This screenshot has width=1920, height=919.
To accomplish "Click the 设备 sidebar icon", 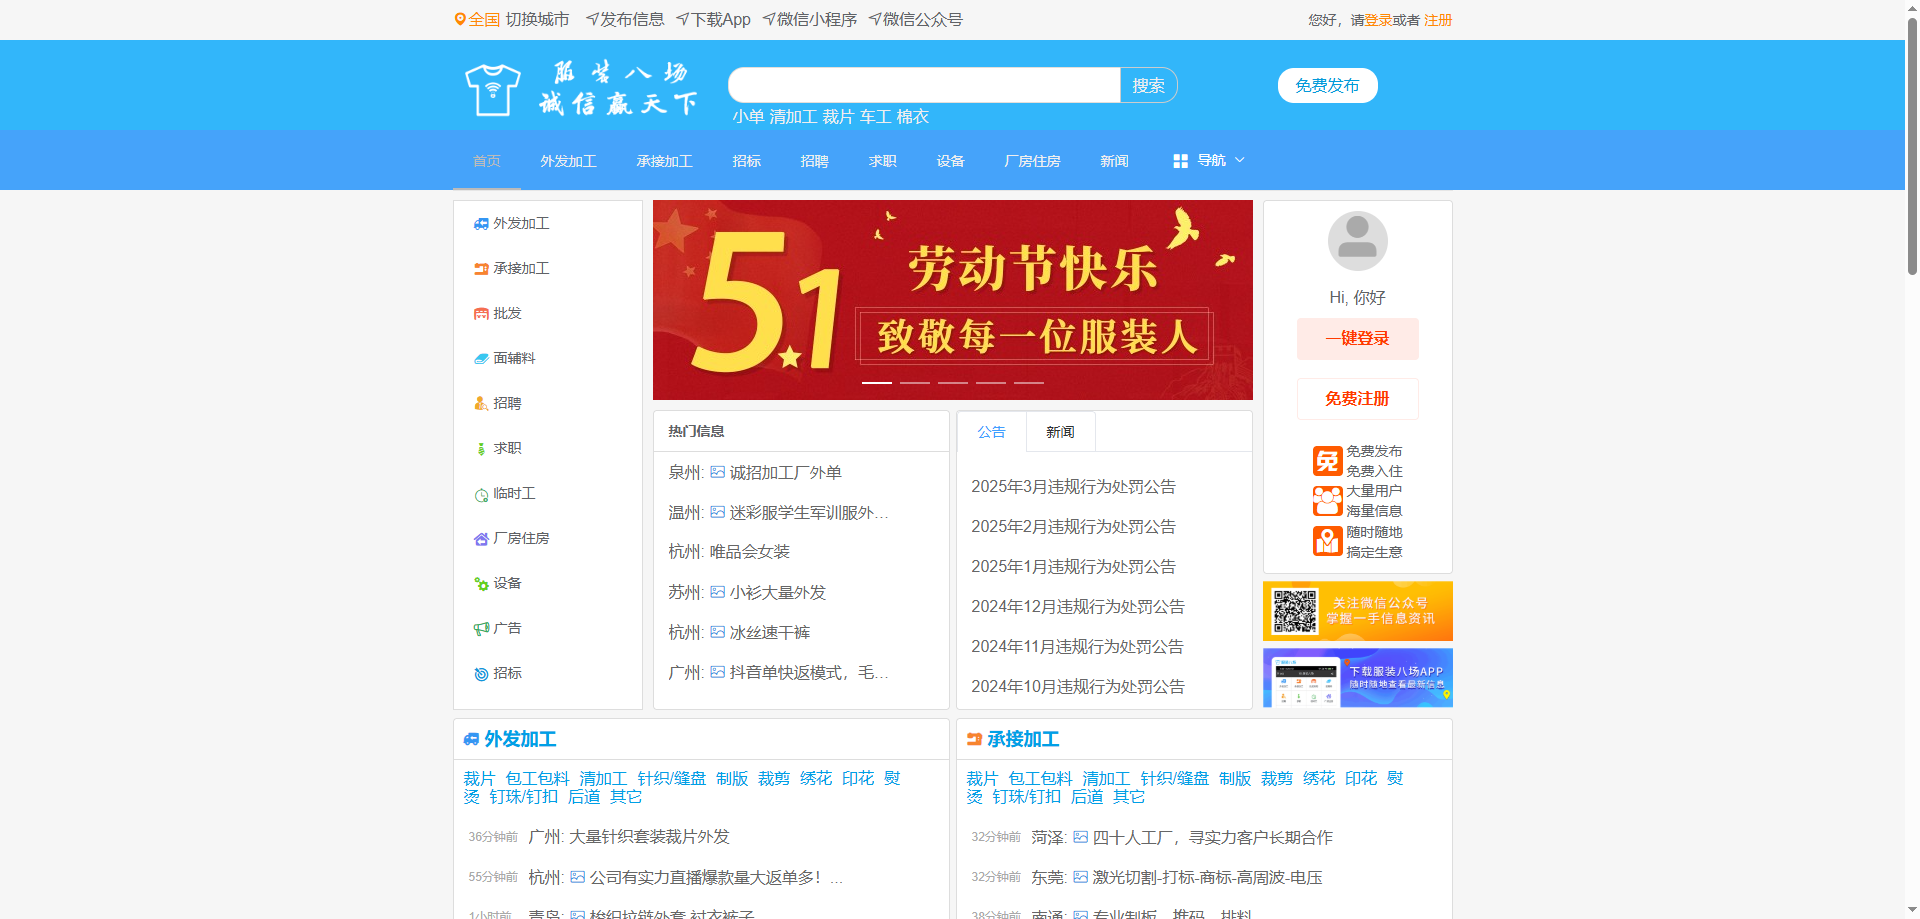I will click(x=482, y=583).
